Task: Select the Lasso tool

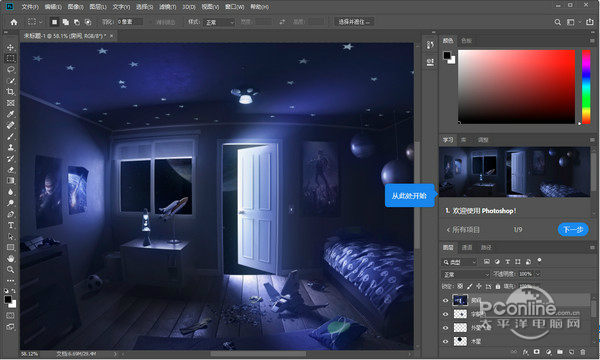Action: click(x=10, y=70)
